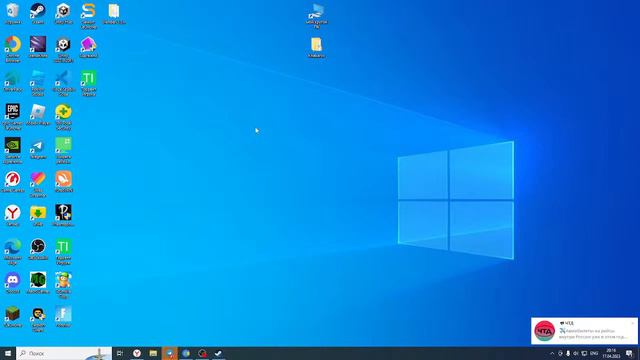Select the folder below This PC
This screenshot has width=640, height=360.
pyautogui.click(x=317, y=47)
